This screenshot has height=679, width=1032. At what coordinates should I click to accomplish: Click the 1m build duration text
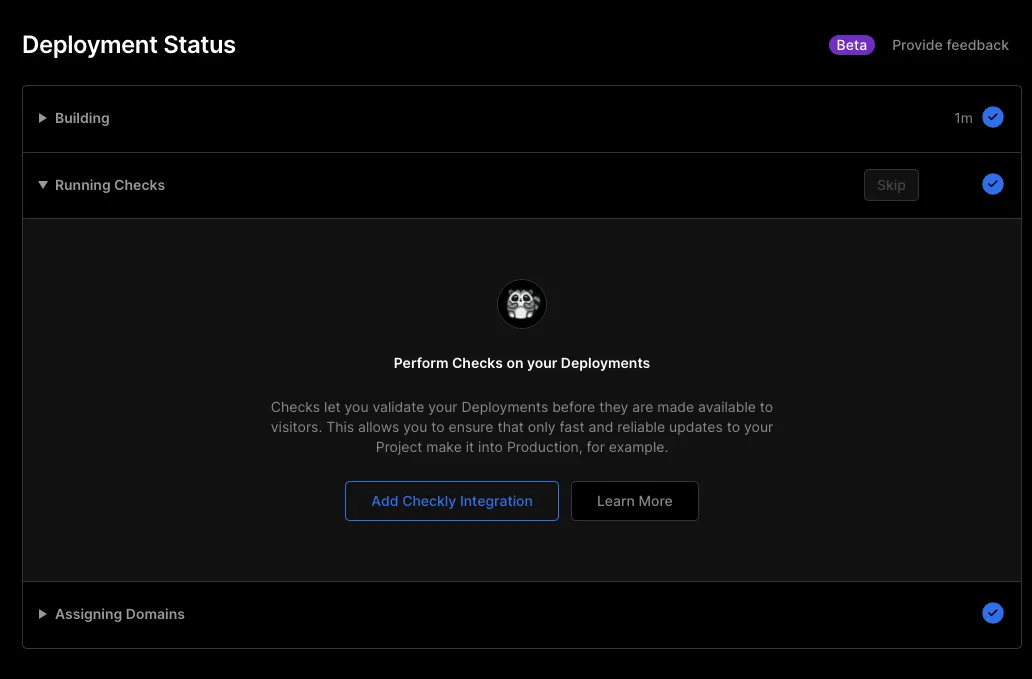click(x=963, y=118)
